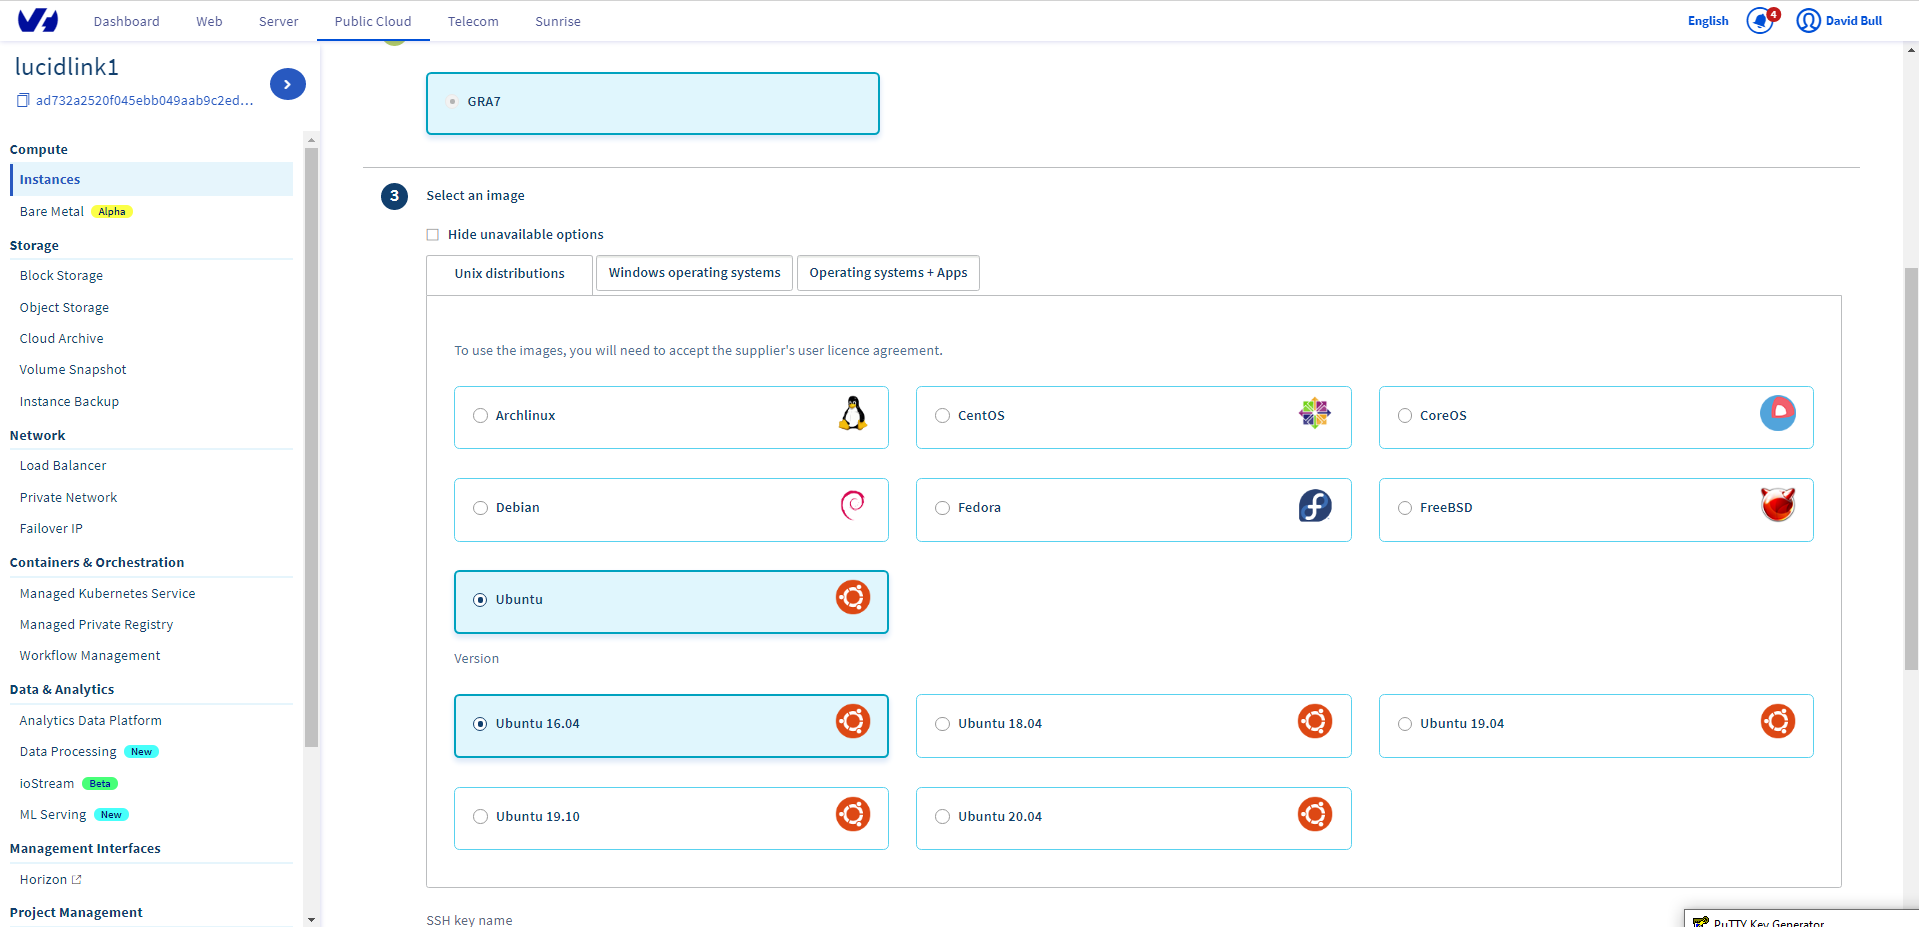
Task: Select the CentOS radio button
Action: (942, 416)
